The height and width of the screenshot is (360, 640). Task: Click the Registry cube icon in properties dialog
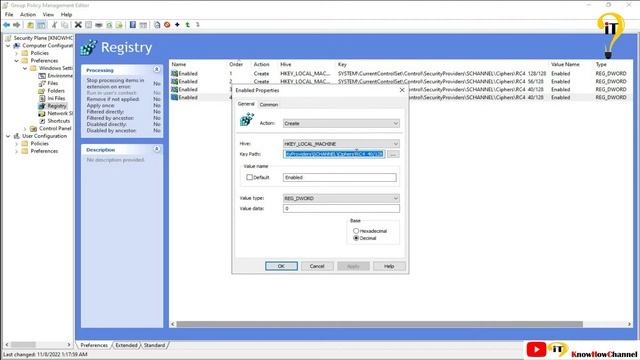[x=247, y=120]
